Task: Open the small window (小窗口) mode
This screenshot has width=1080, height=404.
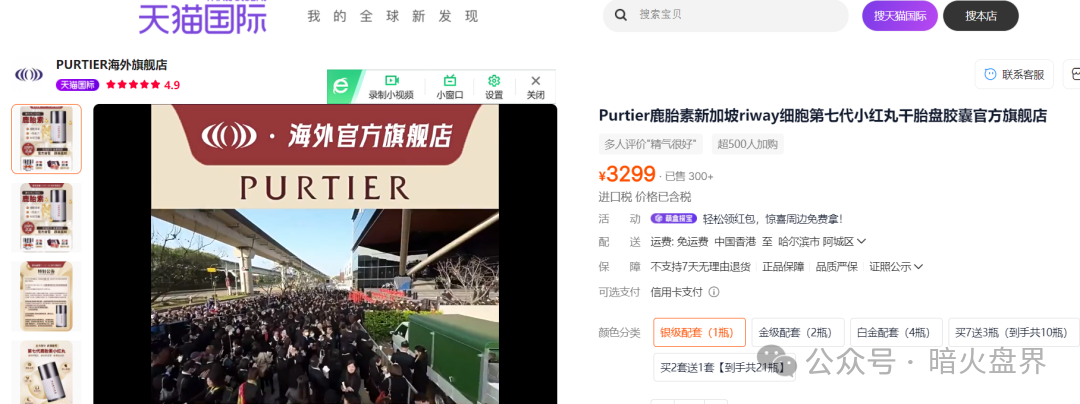Action: tap(449, 86)
